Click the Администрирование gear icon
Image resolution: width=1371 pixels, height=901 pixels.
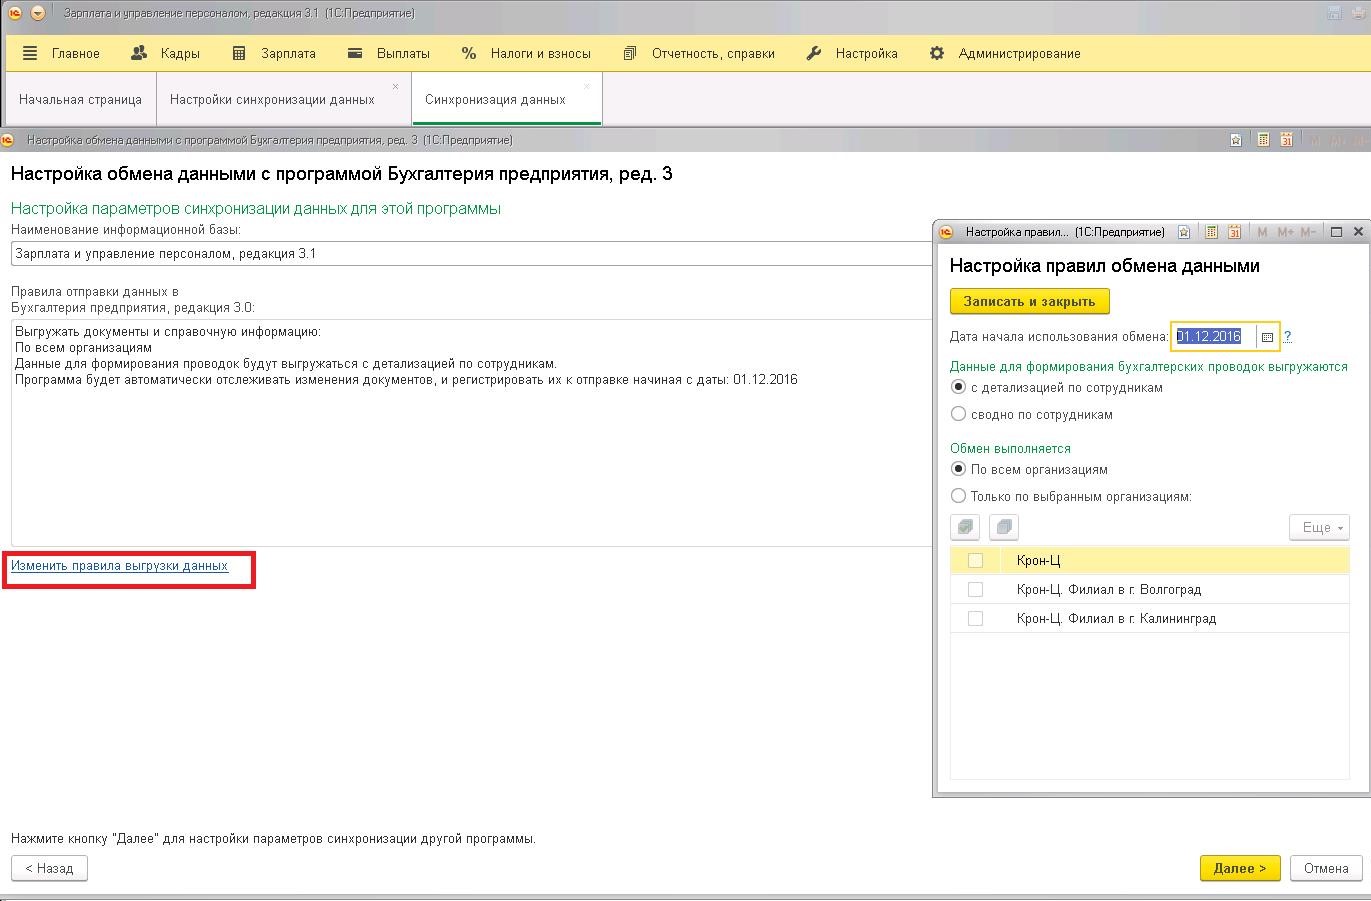pos(937,53)
